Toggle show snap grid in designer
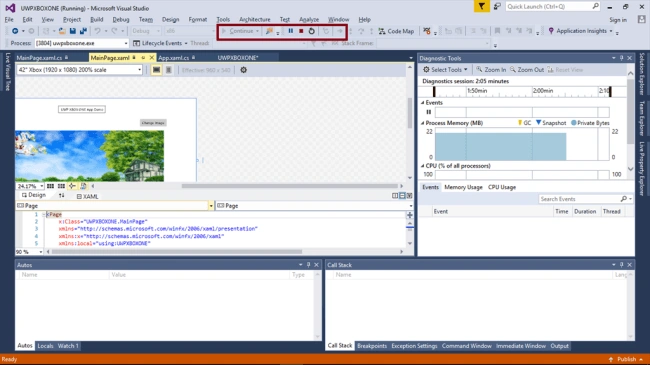Screen dimensions: 650x365 (51, 186)
